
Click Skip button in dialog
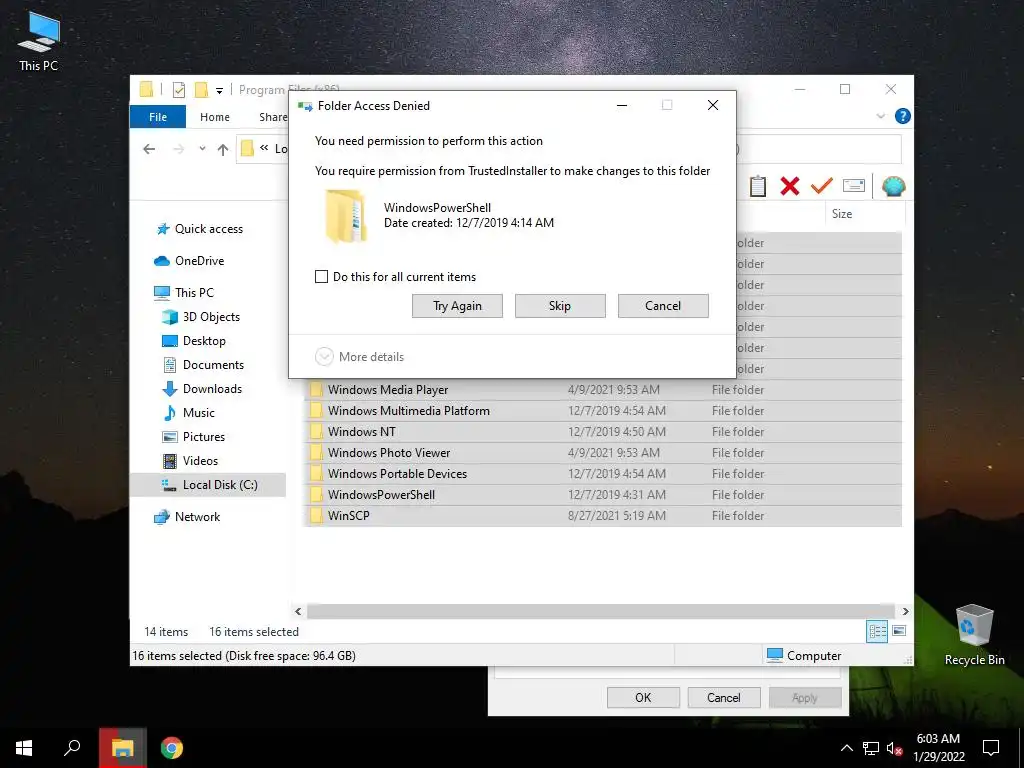560,306
